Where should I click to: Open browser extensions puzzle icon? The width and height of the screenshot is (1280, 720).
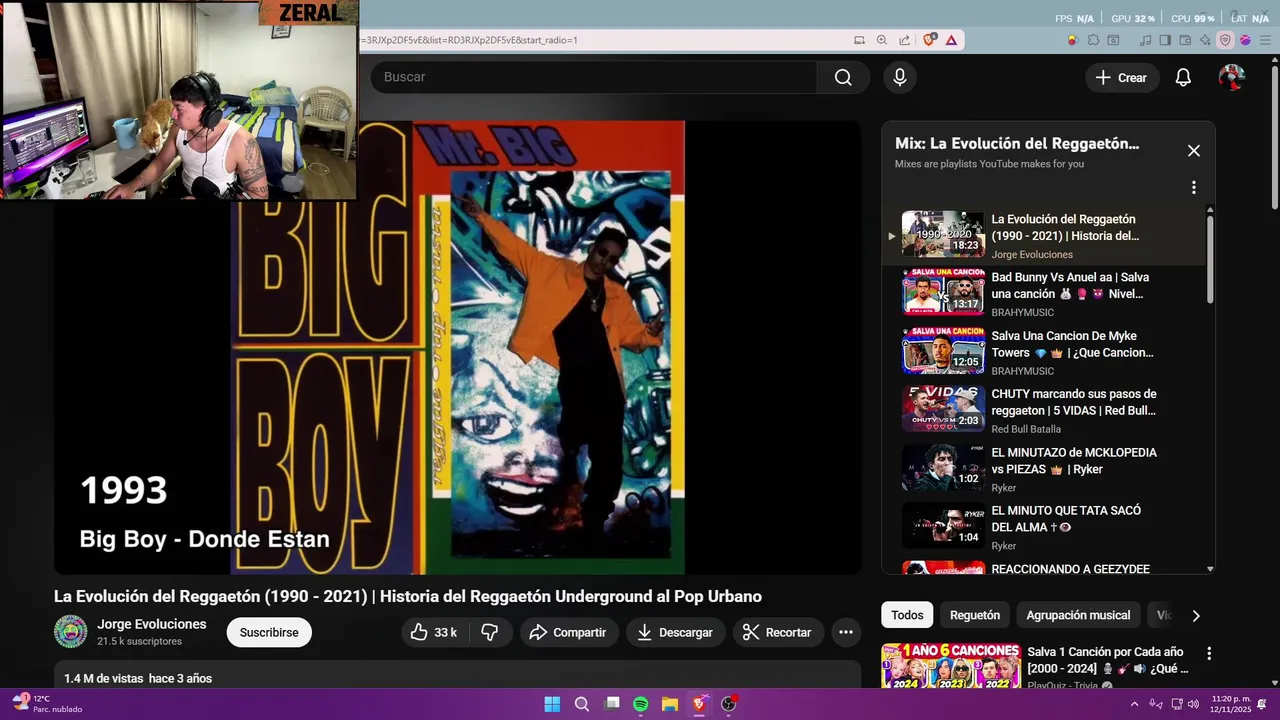1093,40
